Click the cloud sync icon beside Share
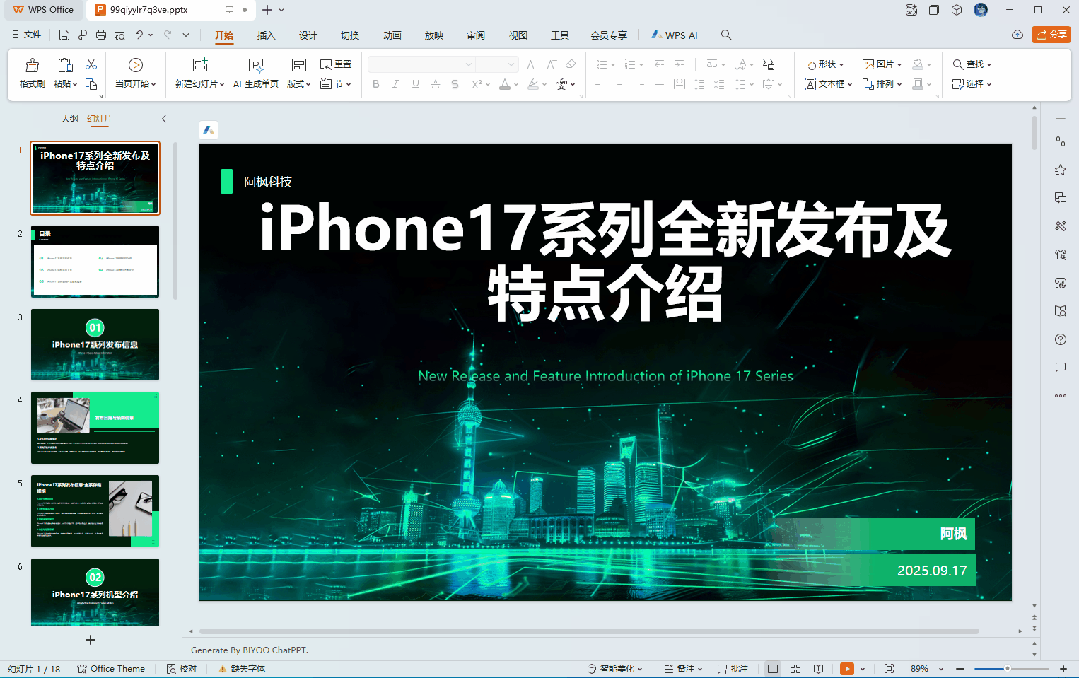 coord(1017,34)
